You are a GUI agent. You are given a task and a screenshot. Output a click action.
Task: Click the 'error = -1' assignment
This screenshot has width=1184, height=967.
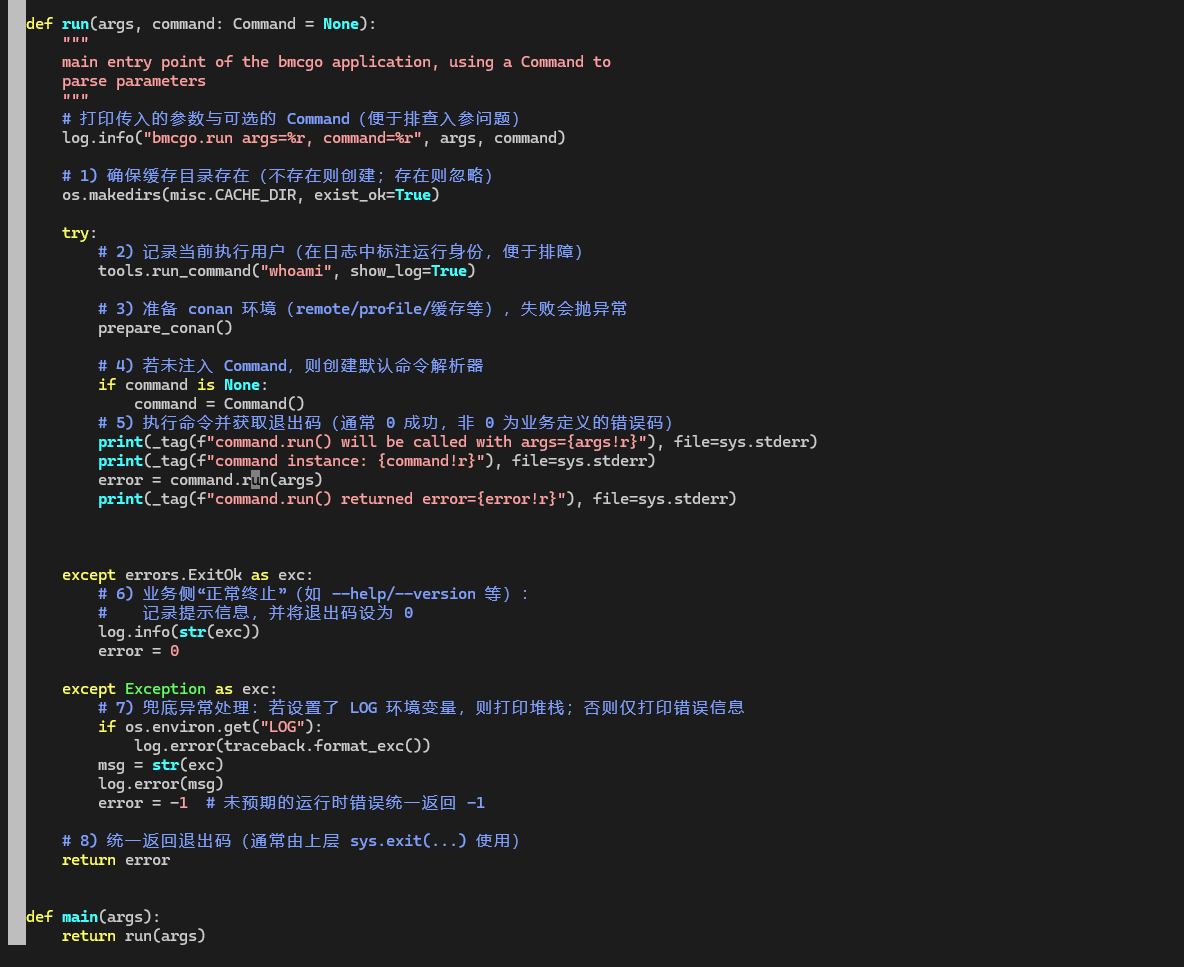click(142, 803)
